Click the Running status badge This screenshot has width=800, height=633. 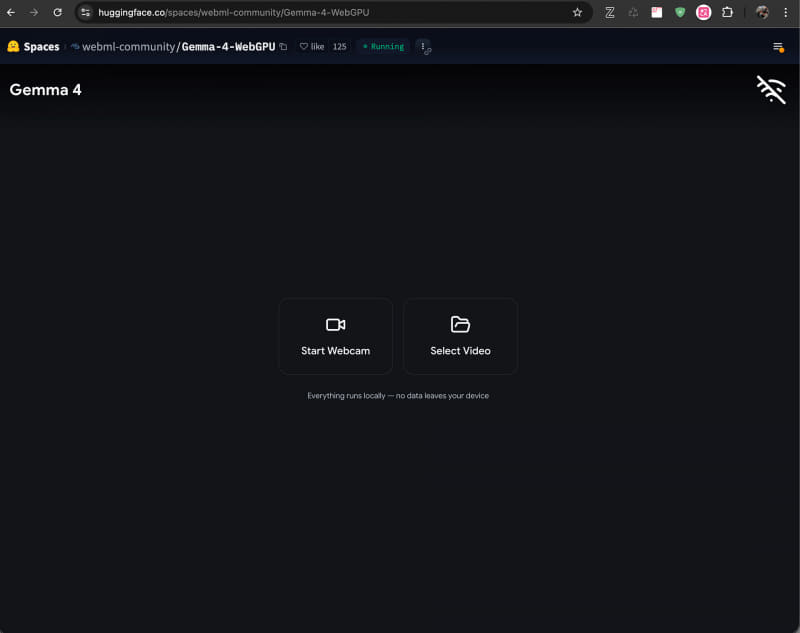[x=382, y=46]
